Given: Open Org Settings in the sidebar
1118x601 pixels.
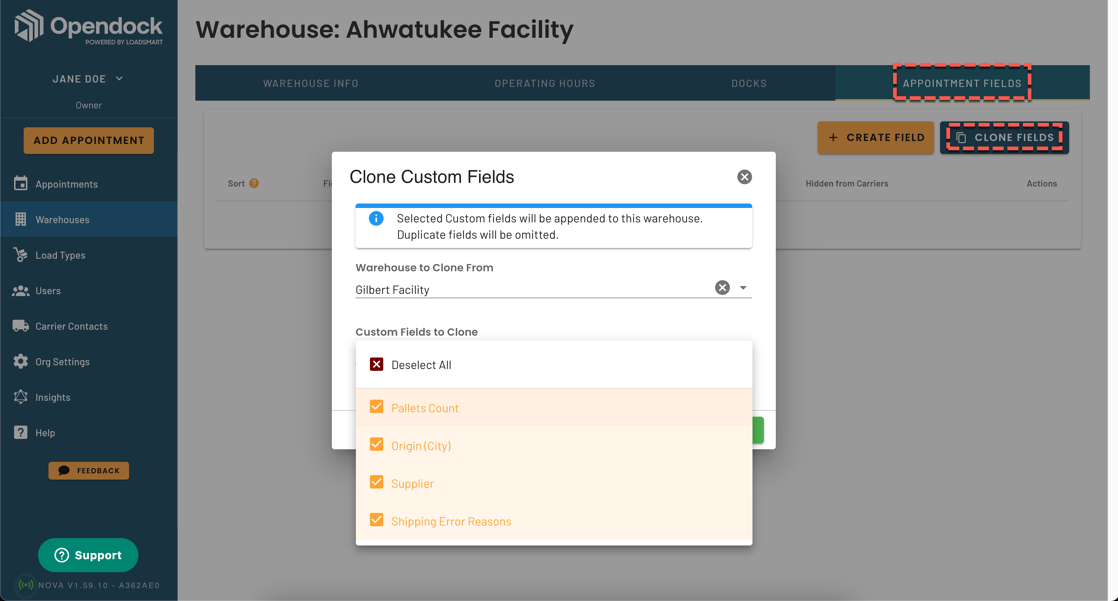Looking at the screenshot, I should (88, 362).
